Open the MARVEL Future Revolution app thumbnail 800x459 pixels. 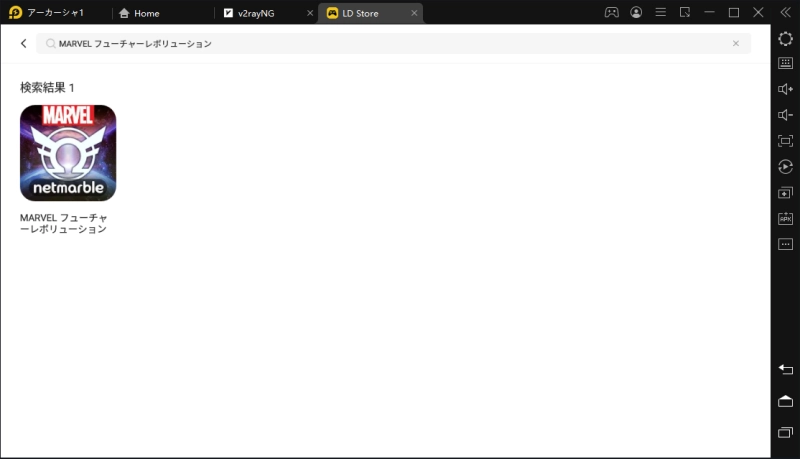(68, 153)
